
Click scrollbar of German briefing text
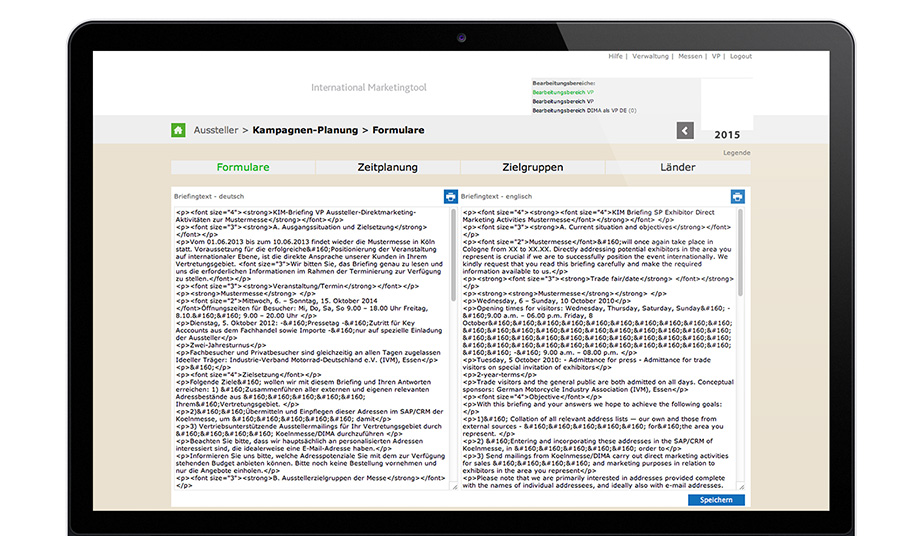tap(453, 260)
